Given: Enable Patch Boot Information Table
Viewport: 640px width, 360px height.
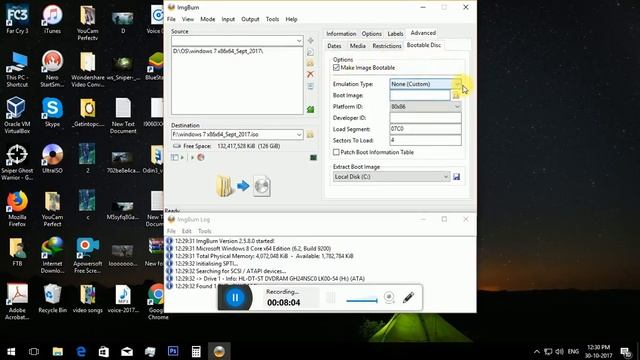Looking at the screenshot, I should [336, 152].
